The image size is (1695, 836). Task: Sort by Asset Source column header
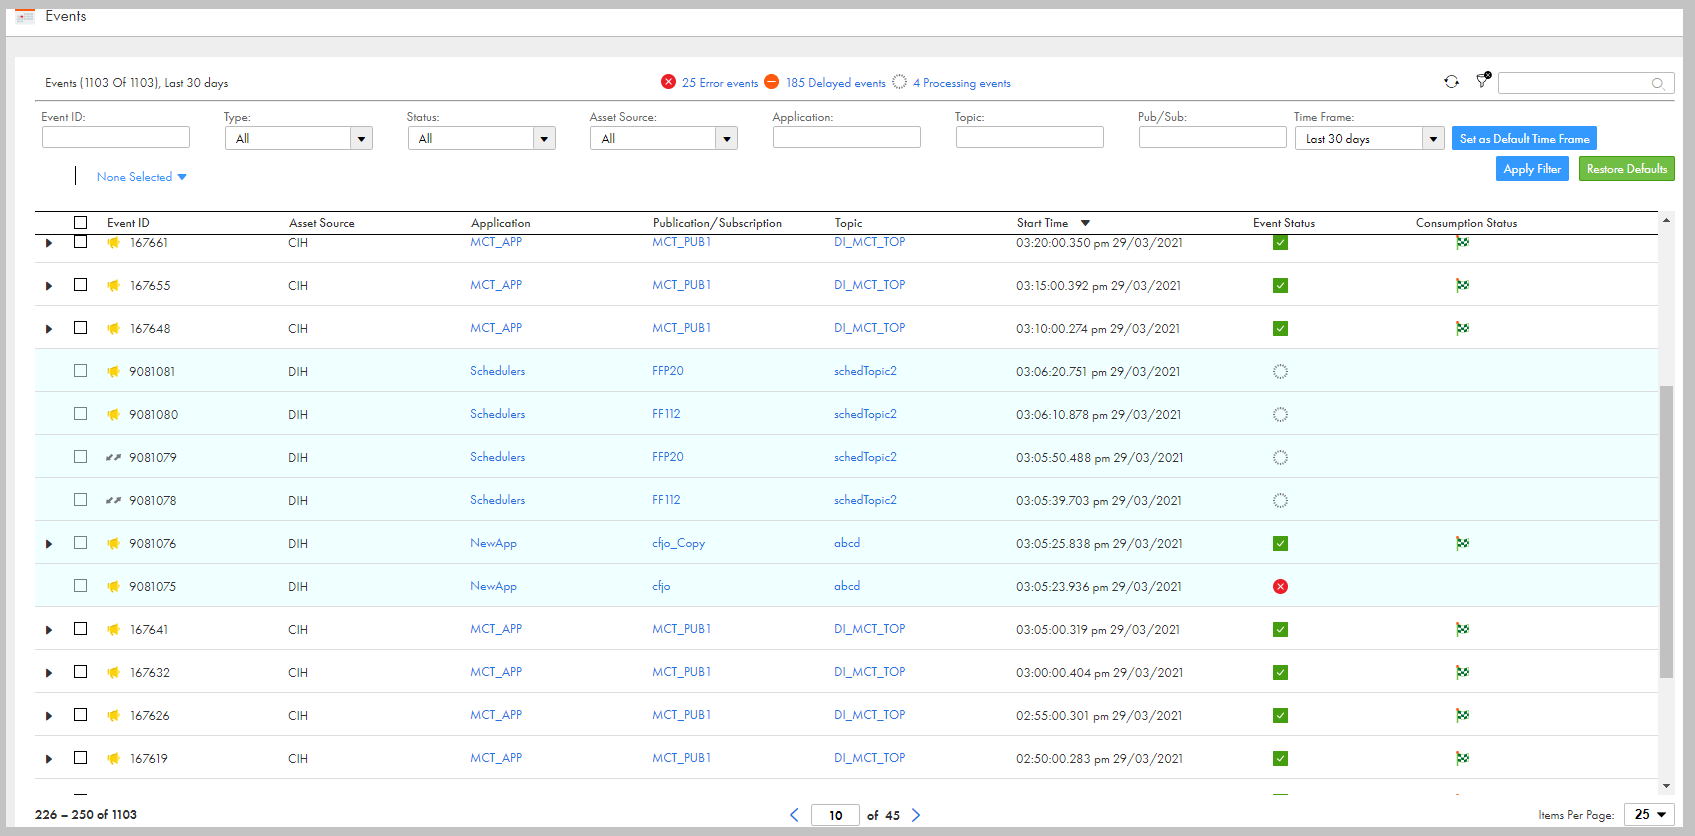(x=322, y=223)
